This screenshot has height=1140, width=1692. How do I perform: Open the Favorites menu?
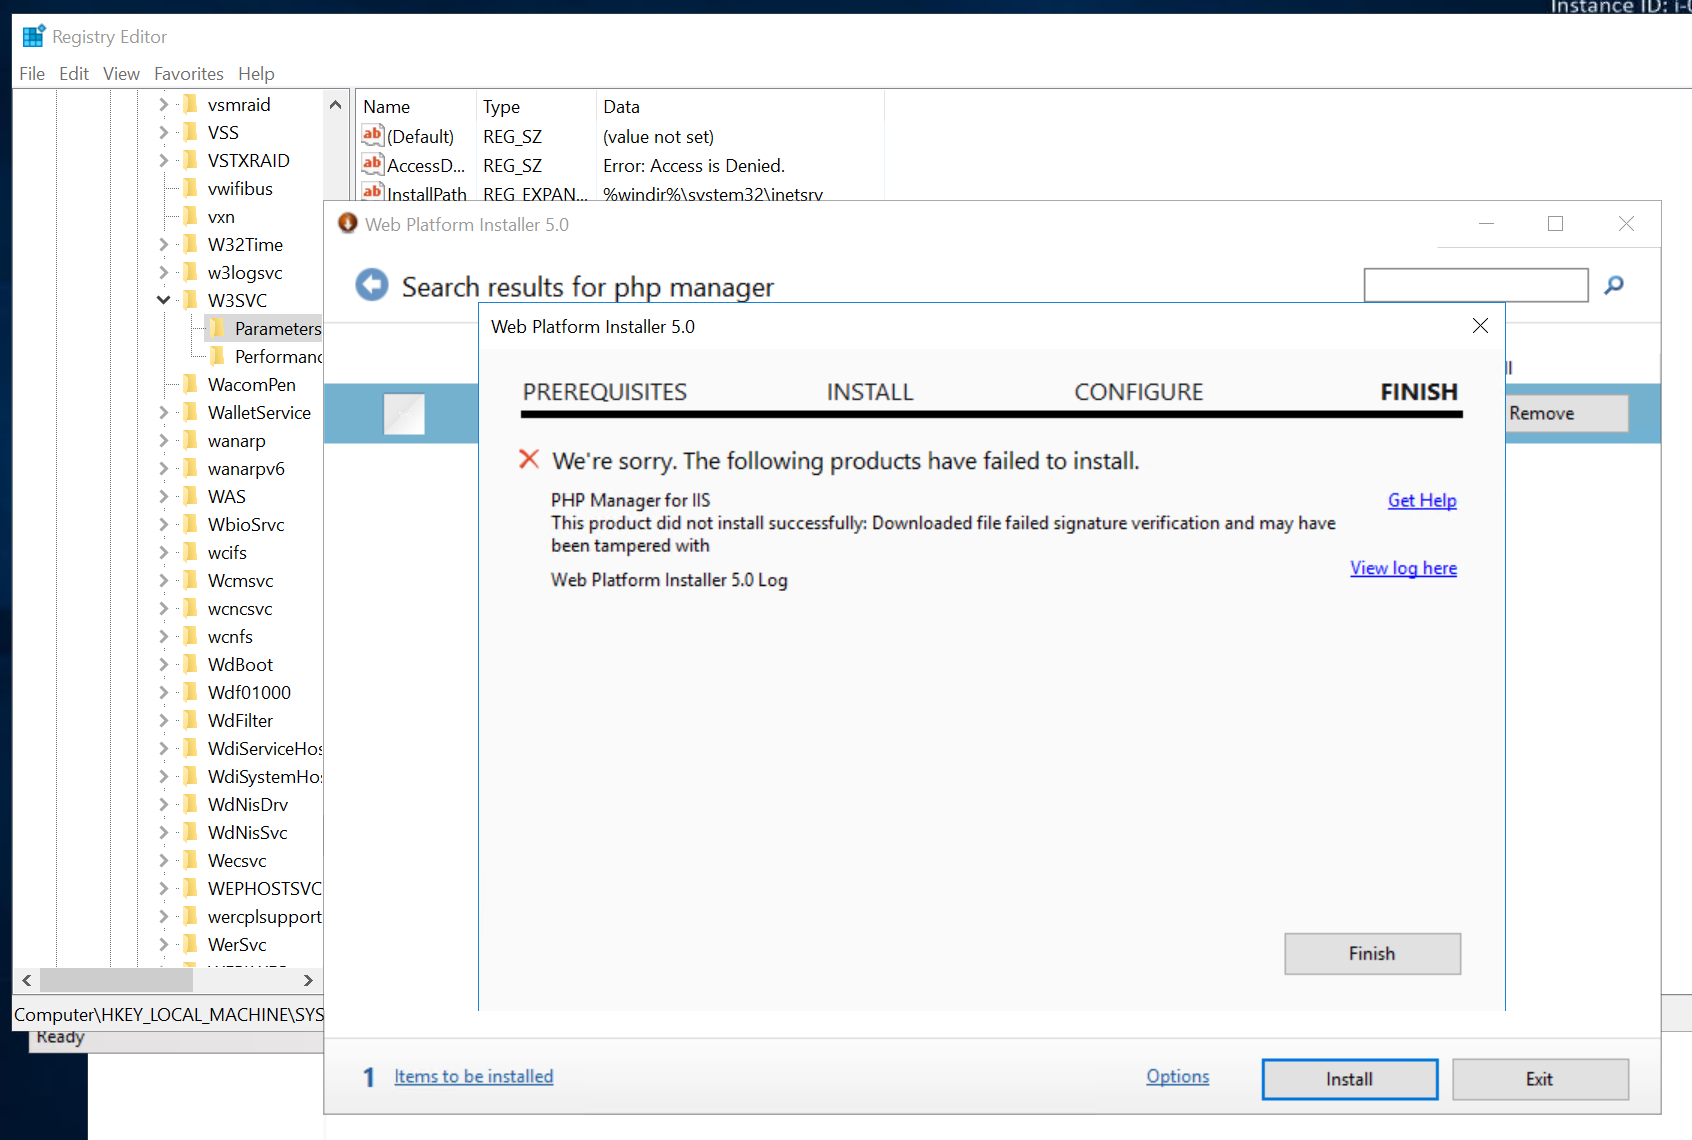[189, 73]
